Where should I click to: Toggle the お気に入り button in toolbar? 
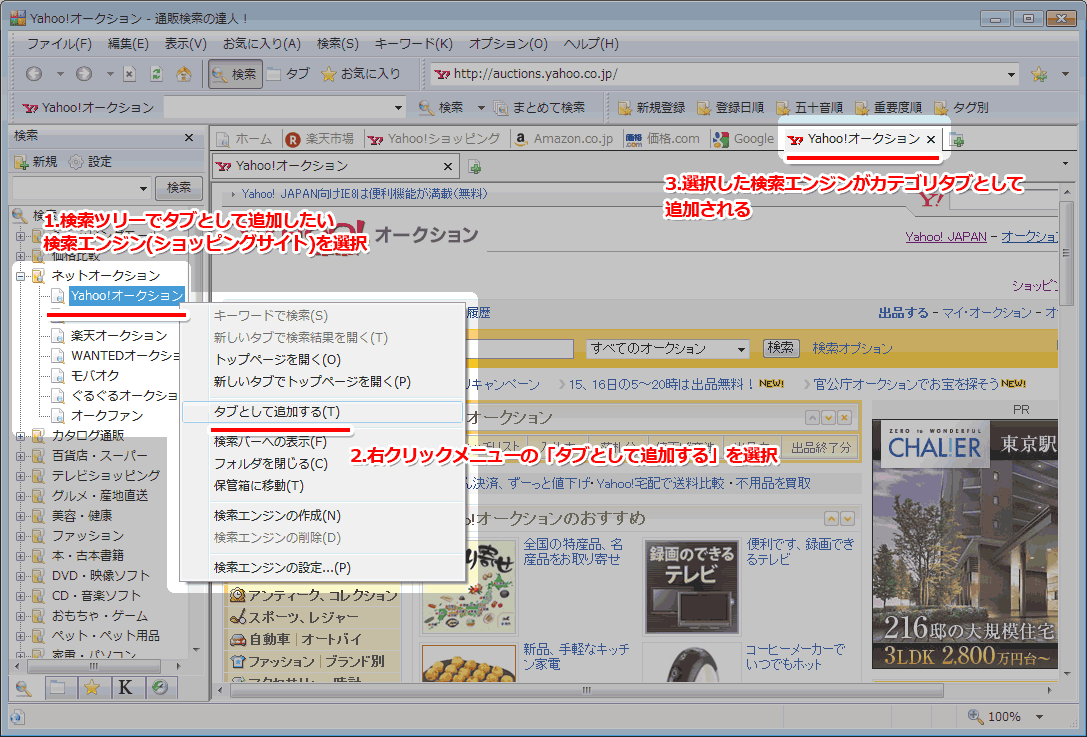point(360,73)
